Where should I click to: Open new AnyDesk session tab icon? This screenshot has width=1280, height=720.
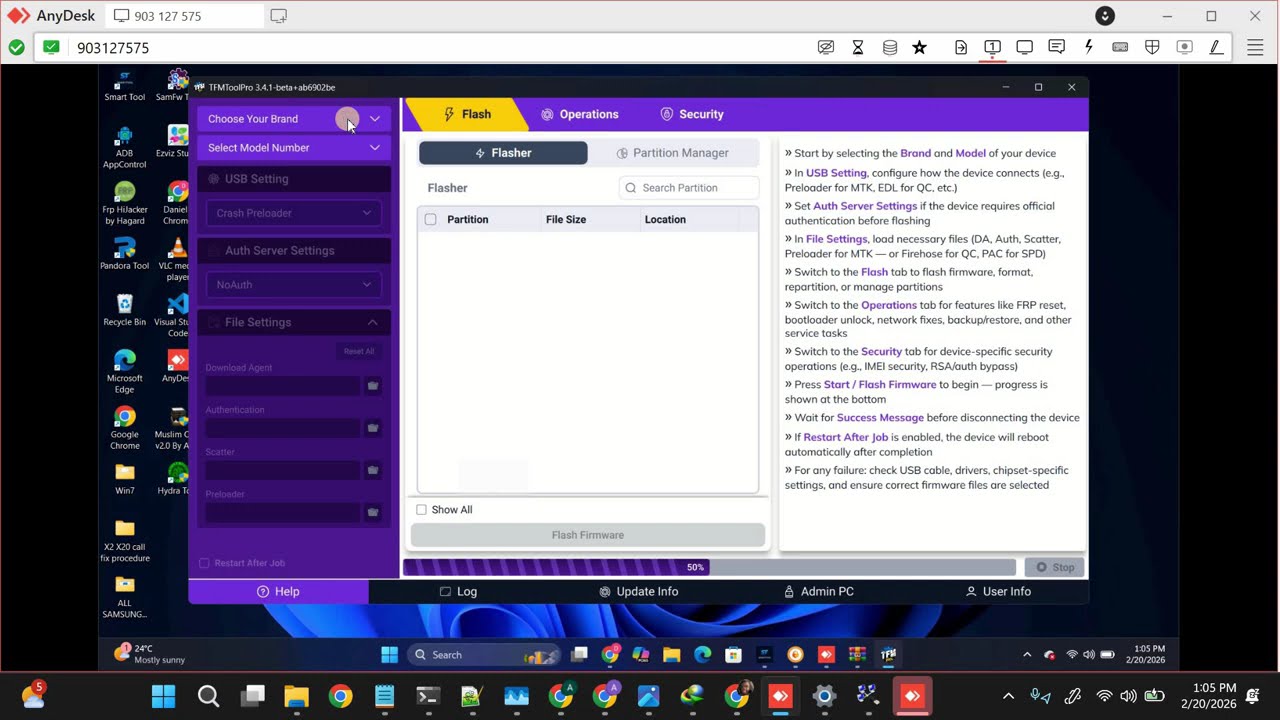point(279,16)
